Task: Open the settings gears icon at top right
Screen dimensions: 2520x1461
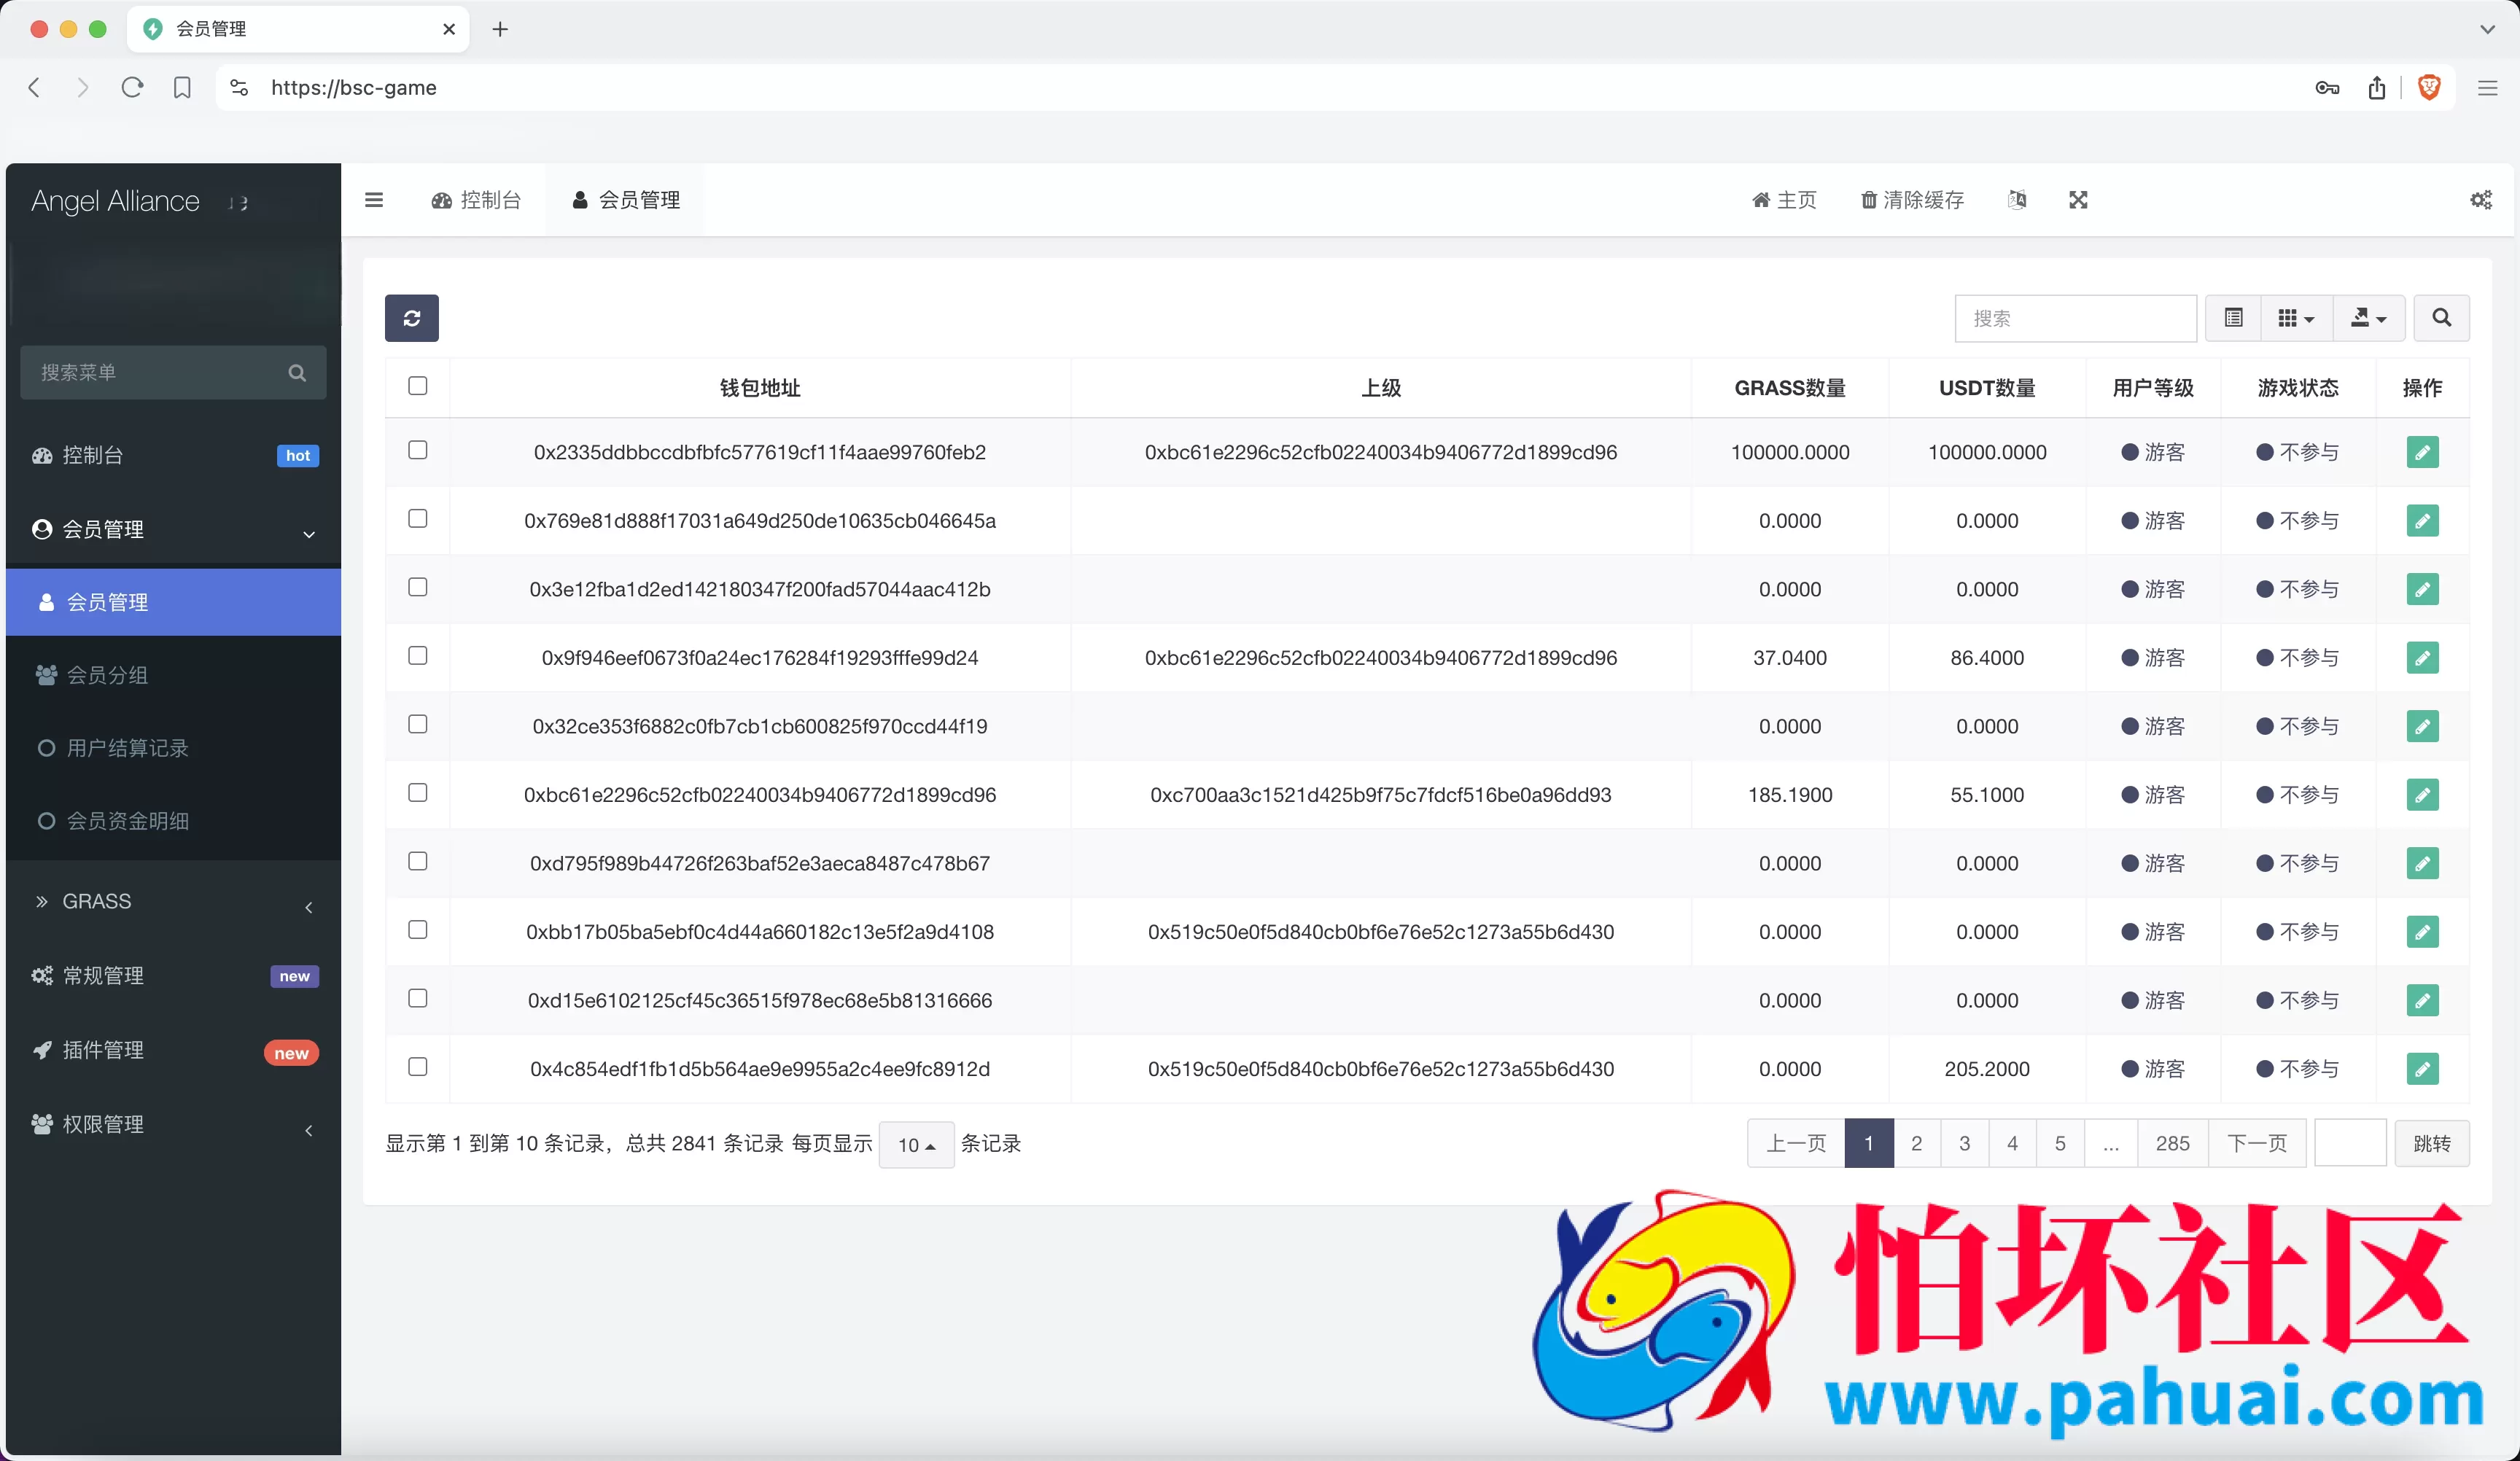Action: coord(2481,200)
